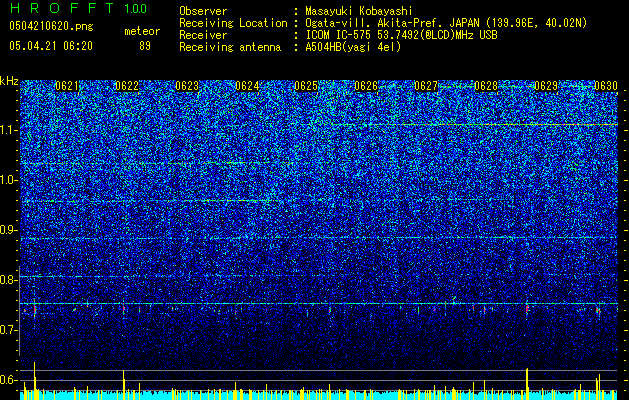Click the Observer field label

203,11
